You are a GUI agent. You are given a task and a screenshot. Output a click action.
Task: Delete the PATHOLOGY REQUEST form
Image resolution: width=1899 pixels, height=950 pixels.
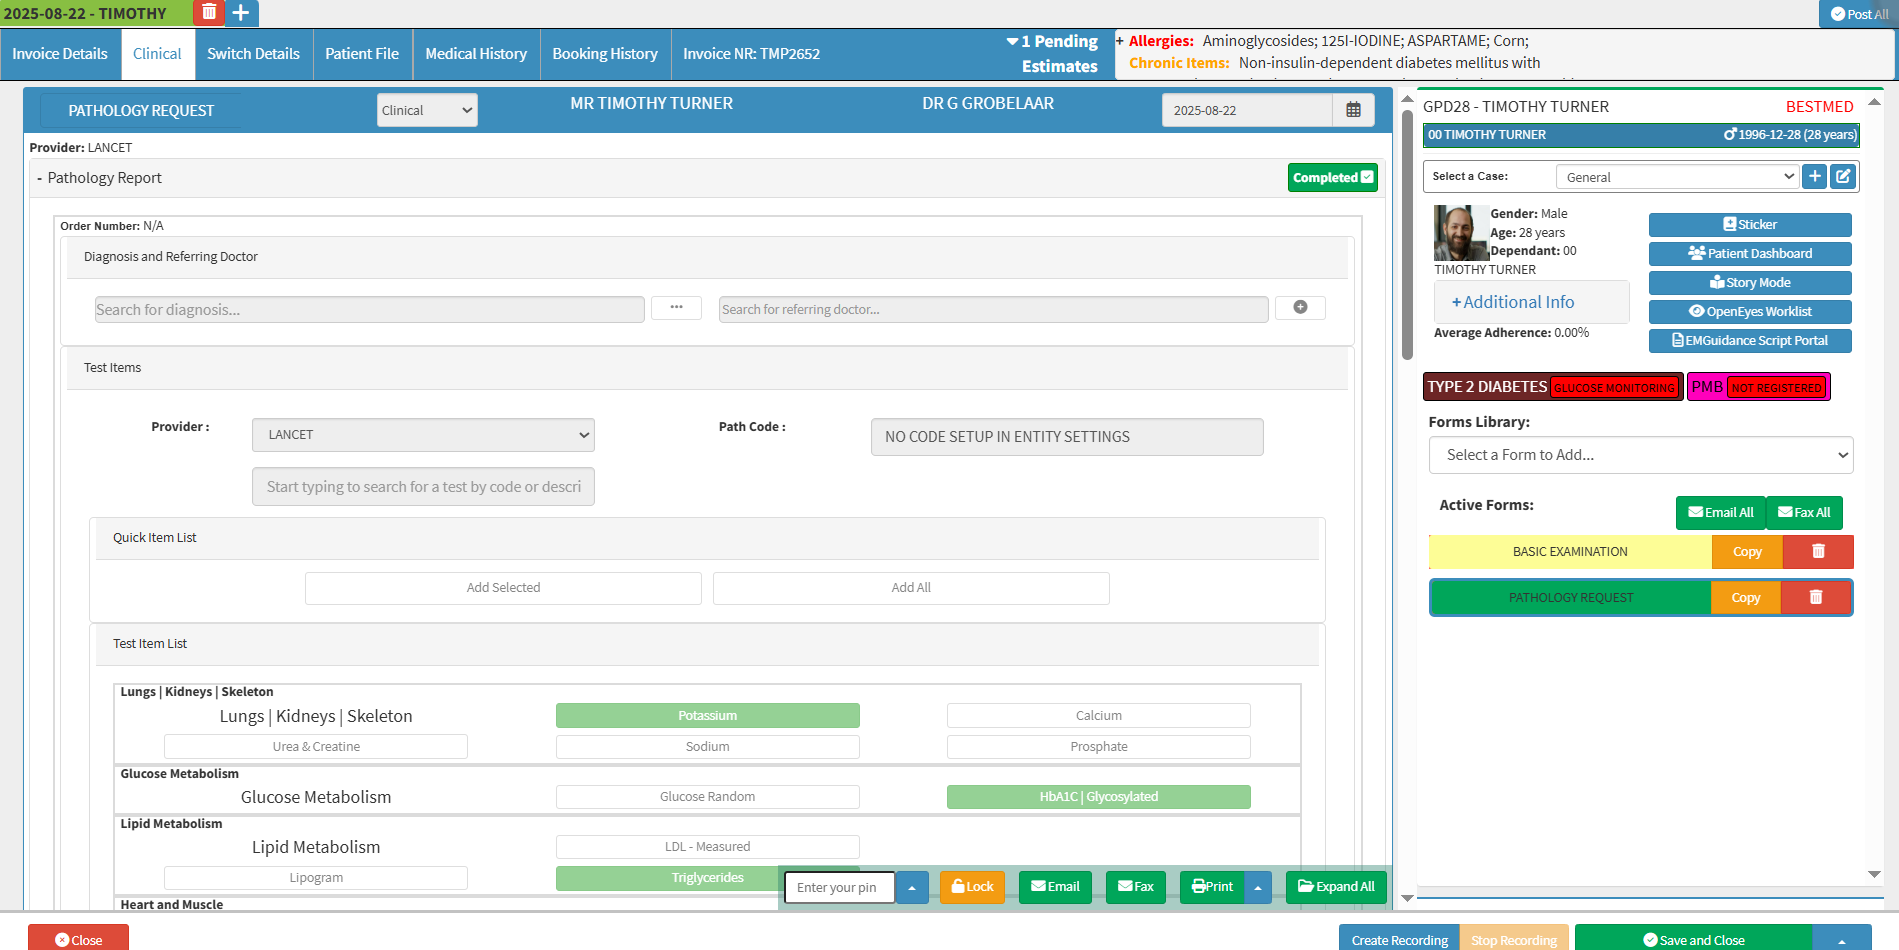(x=1816, y=598)
